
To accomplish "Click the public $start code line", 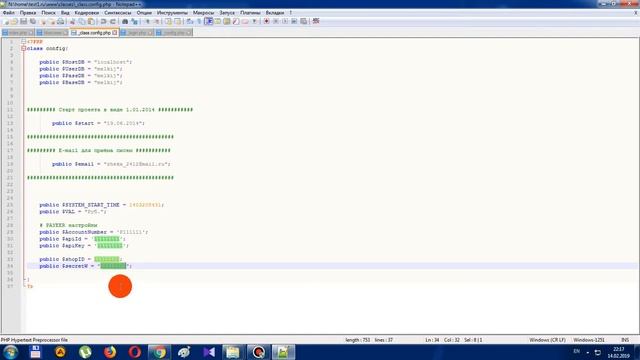I will tap(98, 123).
